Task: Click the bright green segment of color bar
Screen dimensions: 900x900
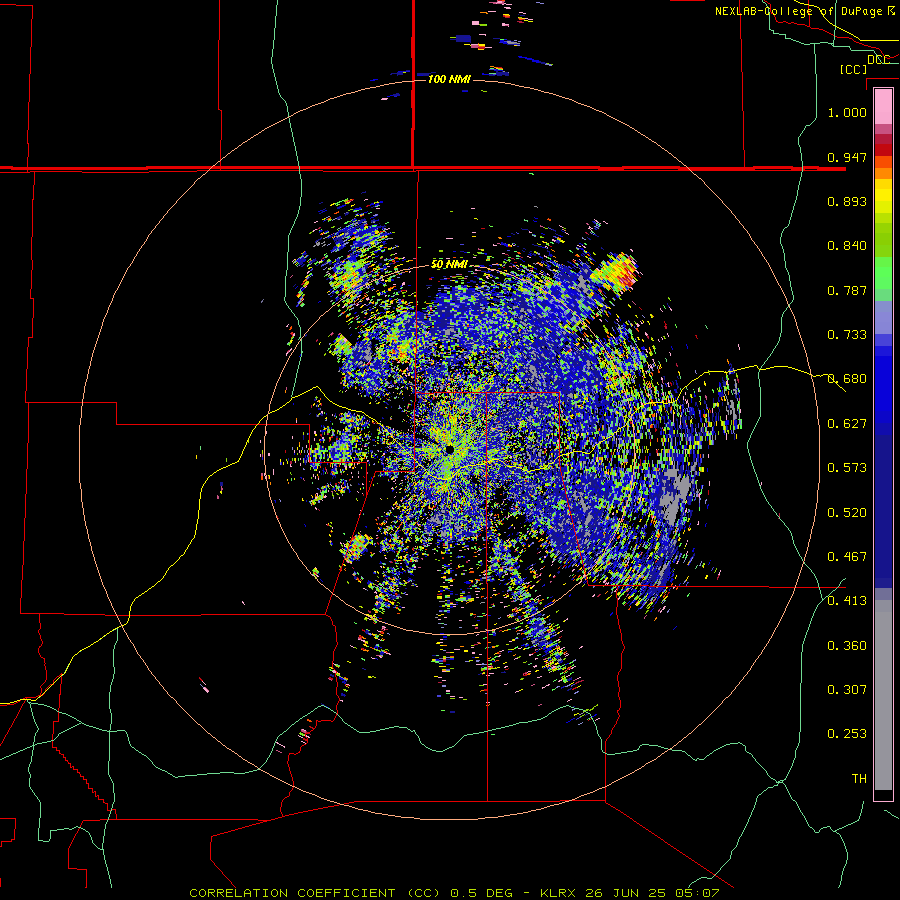Action: click(x=883, y=273)
